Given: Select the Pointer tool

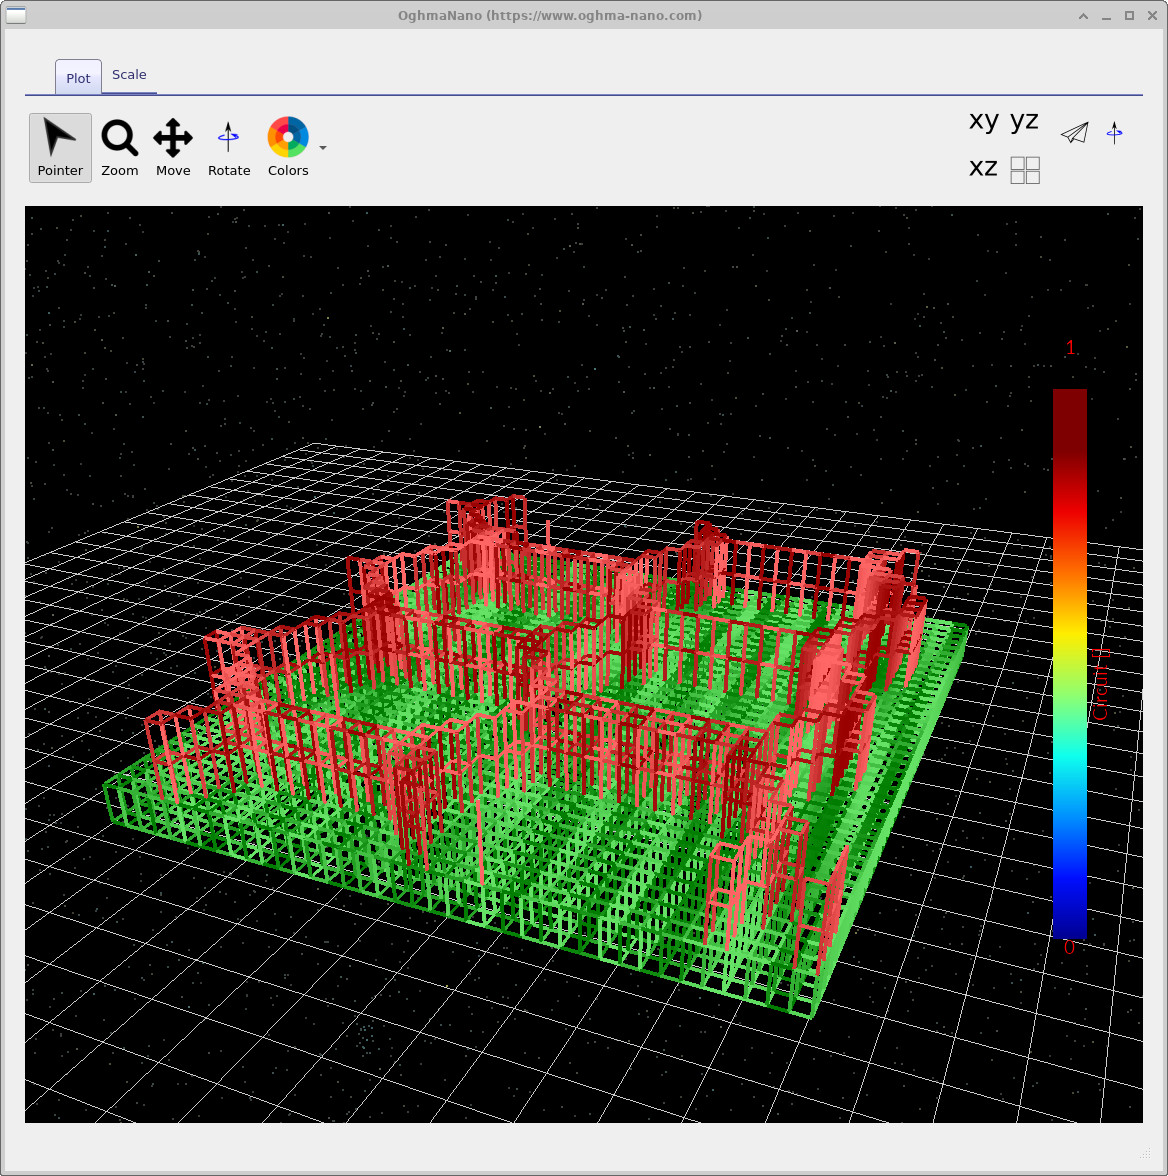Looking at the screenshot, I should coord(59,147).
